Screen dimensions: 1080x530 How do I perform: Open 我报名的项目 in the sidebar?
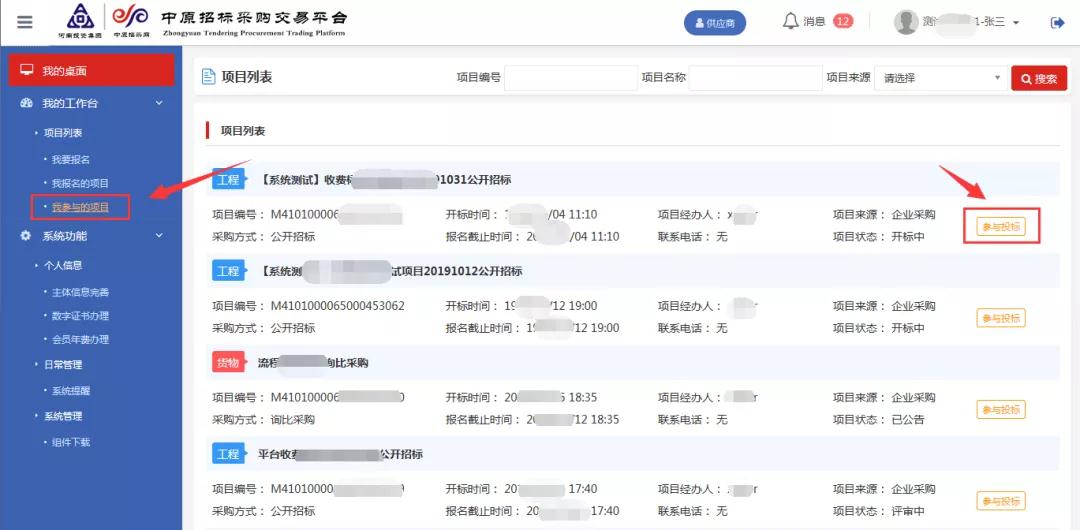pyautogui.click(x=80, y=183)
